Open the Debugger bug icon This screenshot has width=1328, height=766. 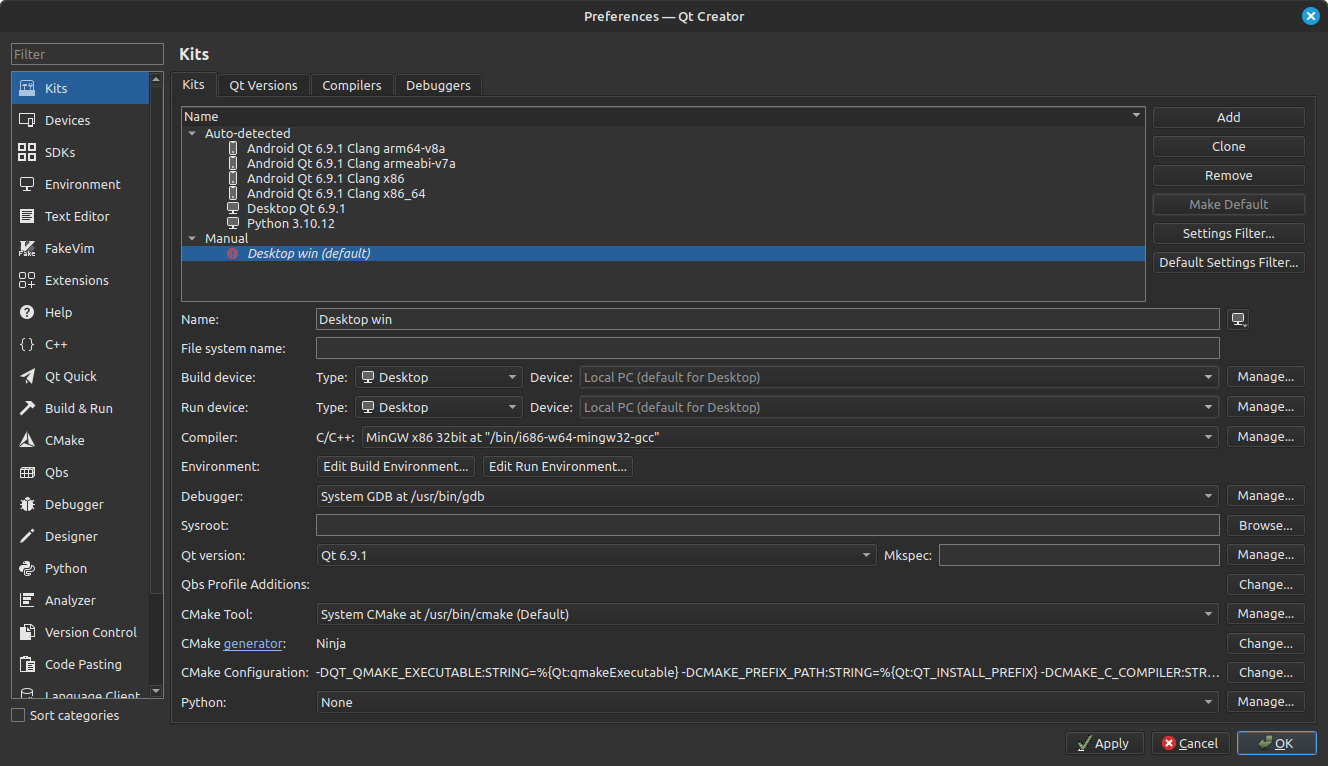[27, 504]
